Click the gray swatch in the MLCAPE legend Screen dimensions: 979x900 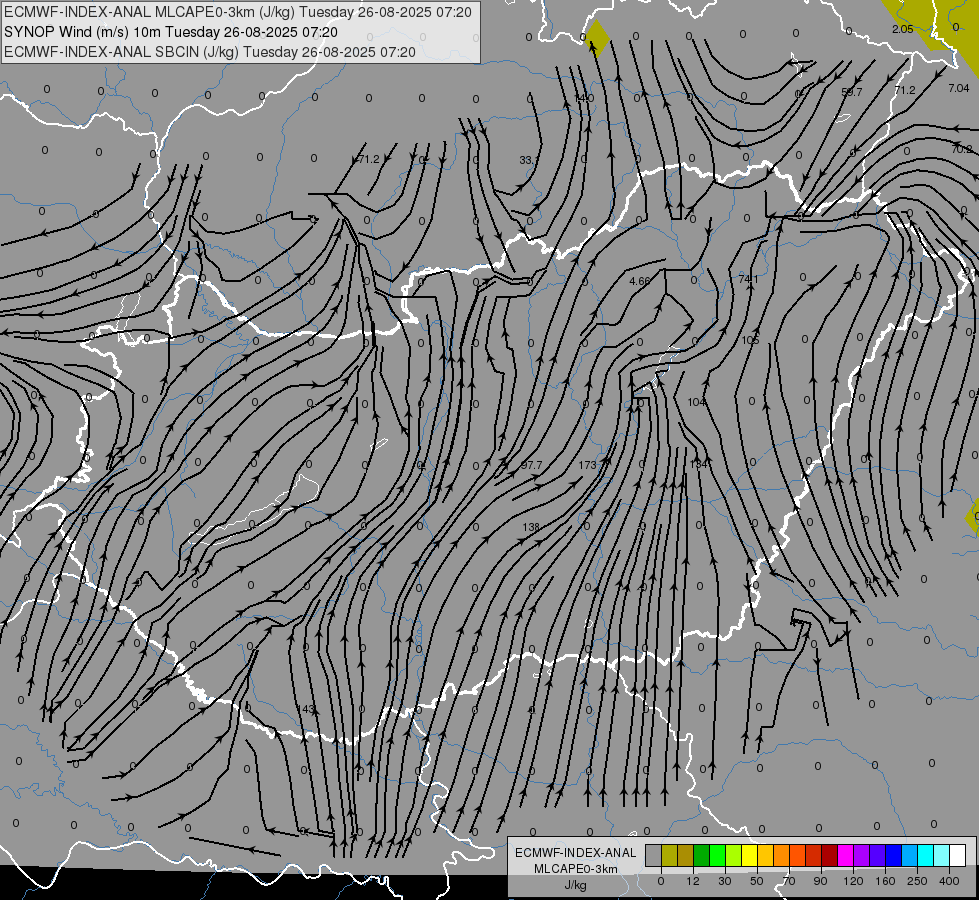click(654, 855)
